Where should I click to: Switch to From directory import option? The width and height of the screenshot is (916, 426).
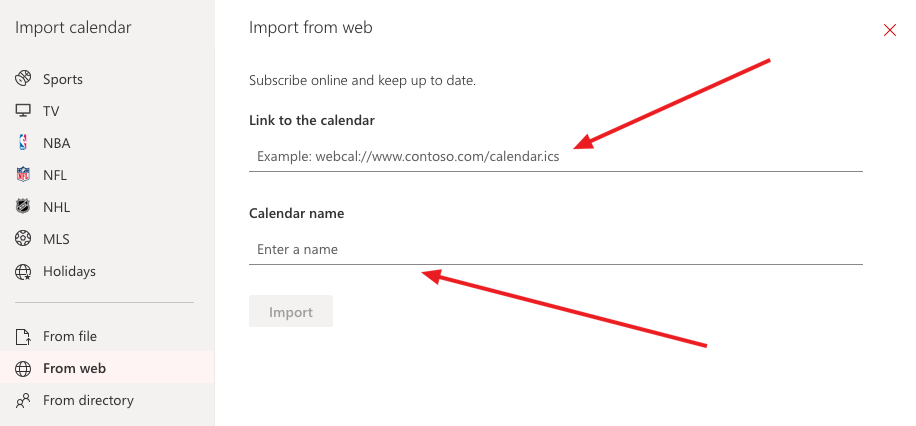click(x=107, y=401)
